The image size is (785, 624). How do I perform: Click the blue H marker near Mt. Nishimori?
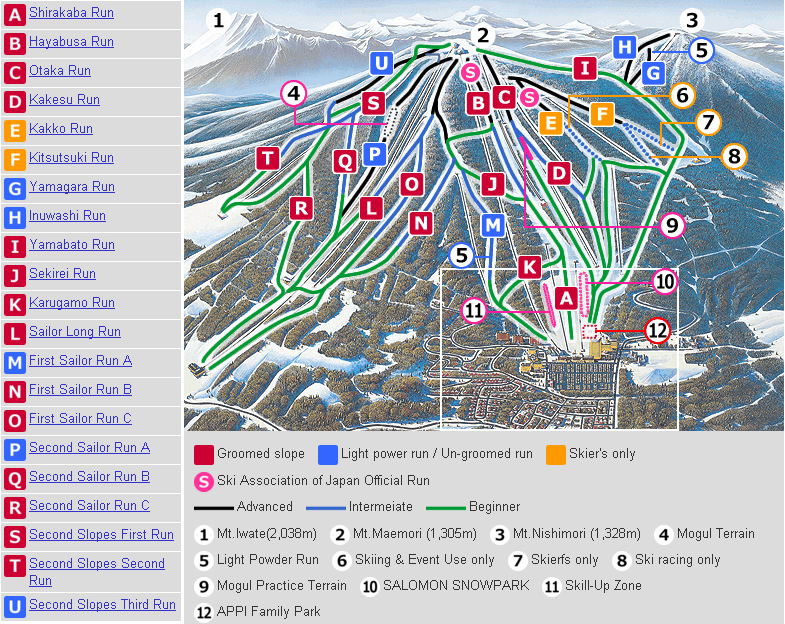tap(624, 46)
